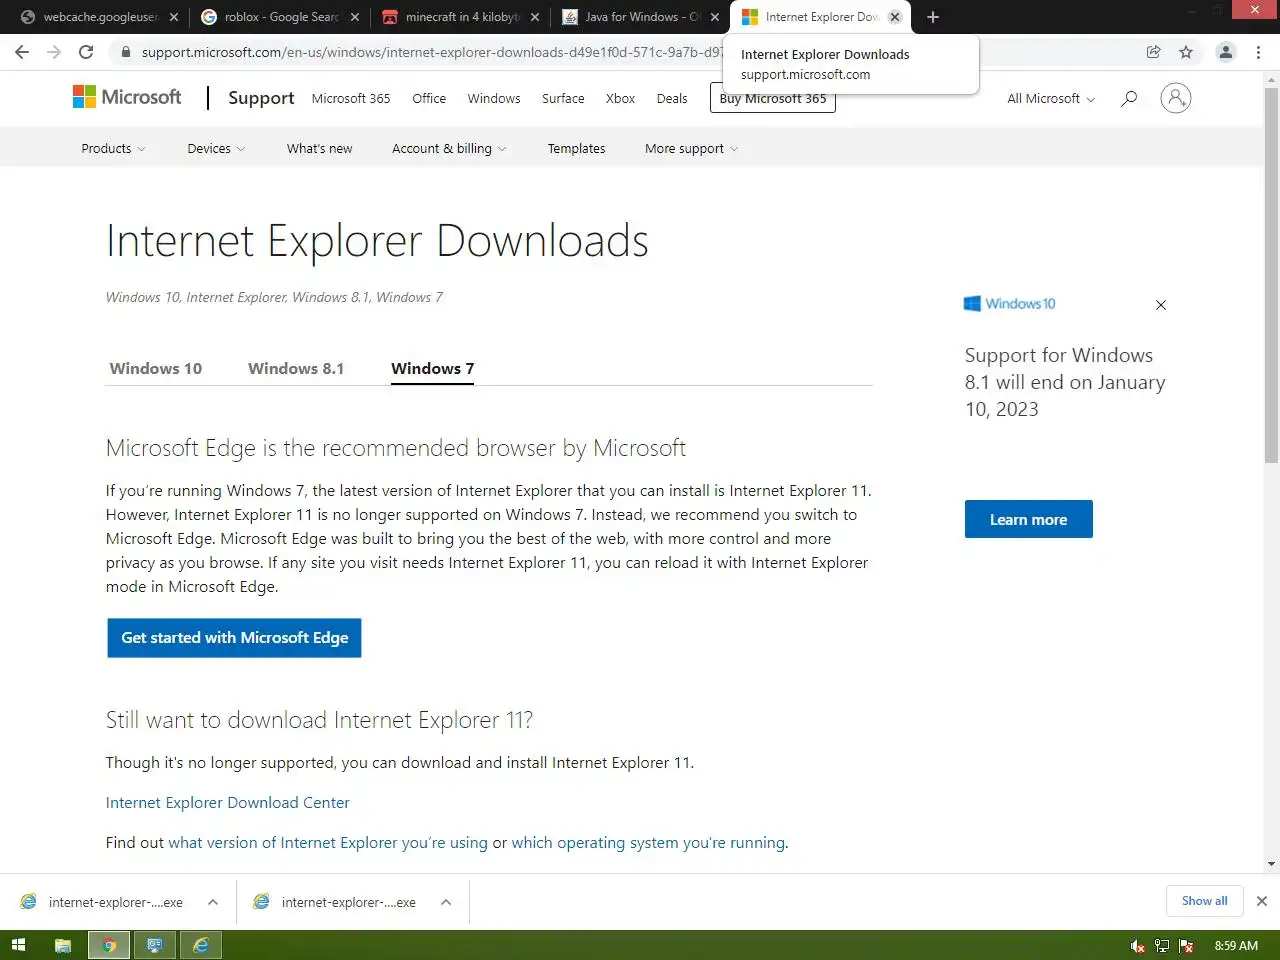
Task: Click the share page icon in address bar
Action: click(1153, 52)
